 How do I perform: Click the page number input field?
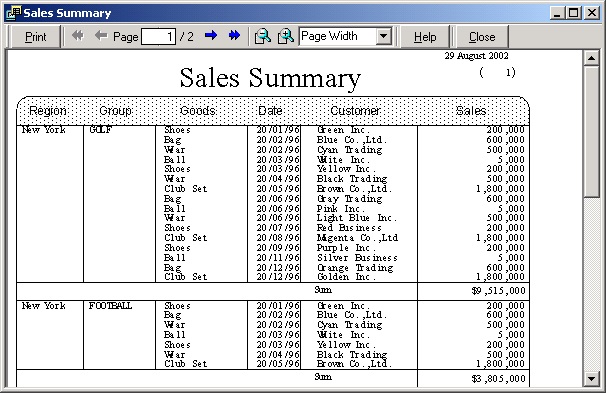coord(158,37)
